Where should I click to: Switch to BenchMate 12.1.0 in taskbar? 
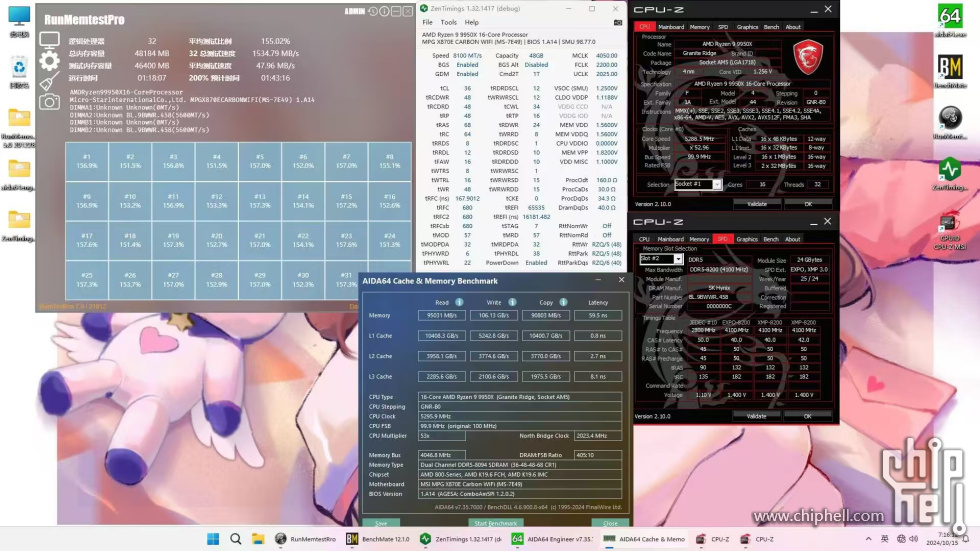(x=378, y=539)
